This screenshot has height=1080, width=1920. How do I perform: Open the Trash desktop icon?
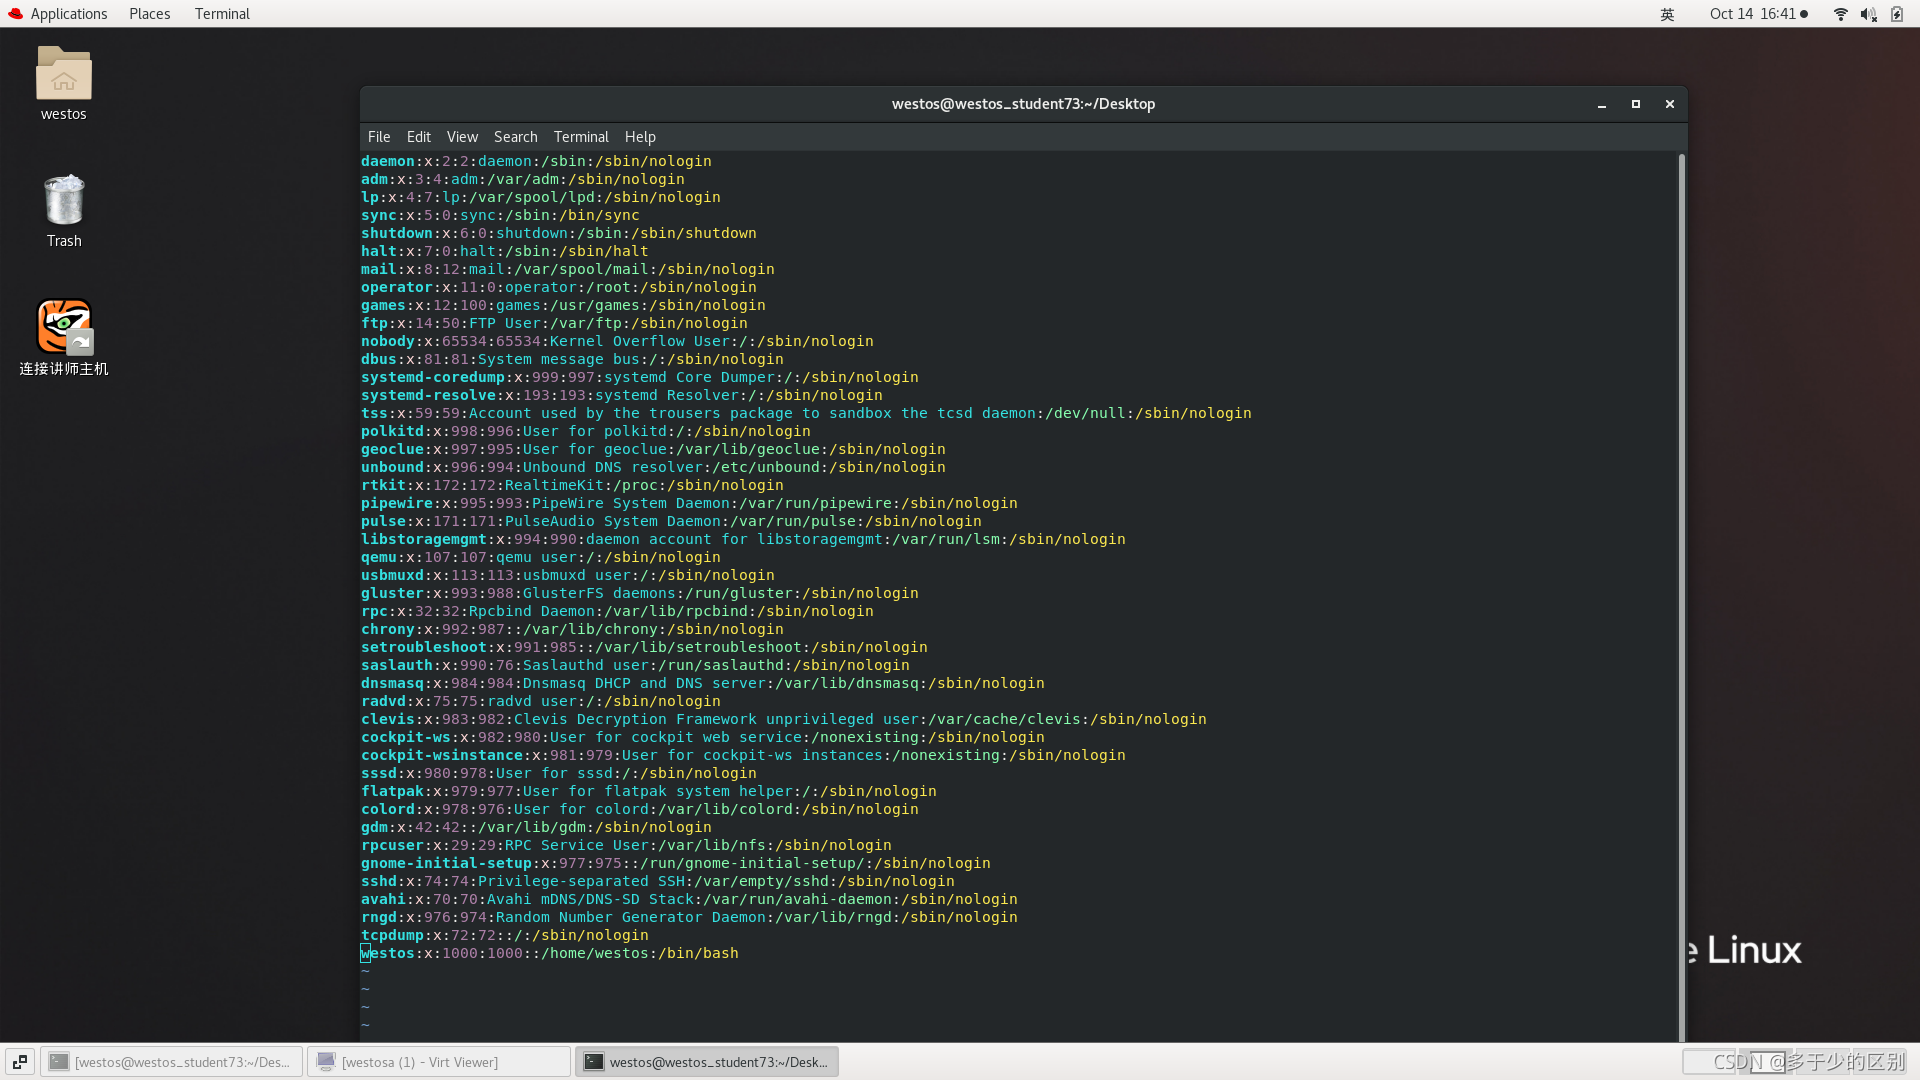coord(63,200)
